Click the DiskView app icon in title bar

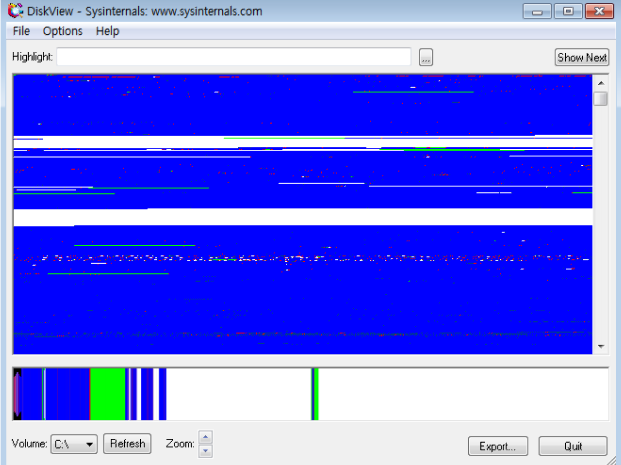point(15,11)
